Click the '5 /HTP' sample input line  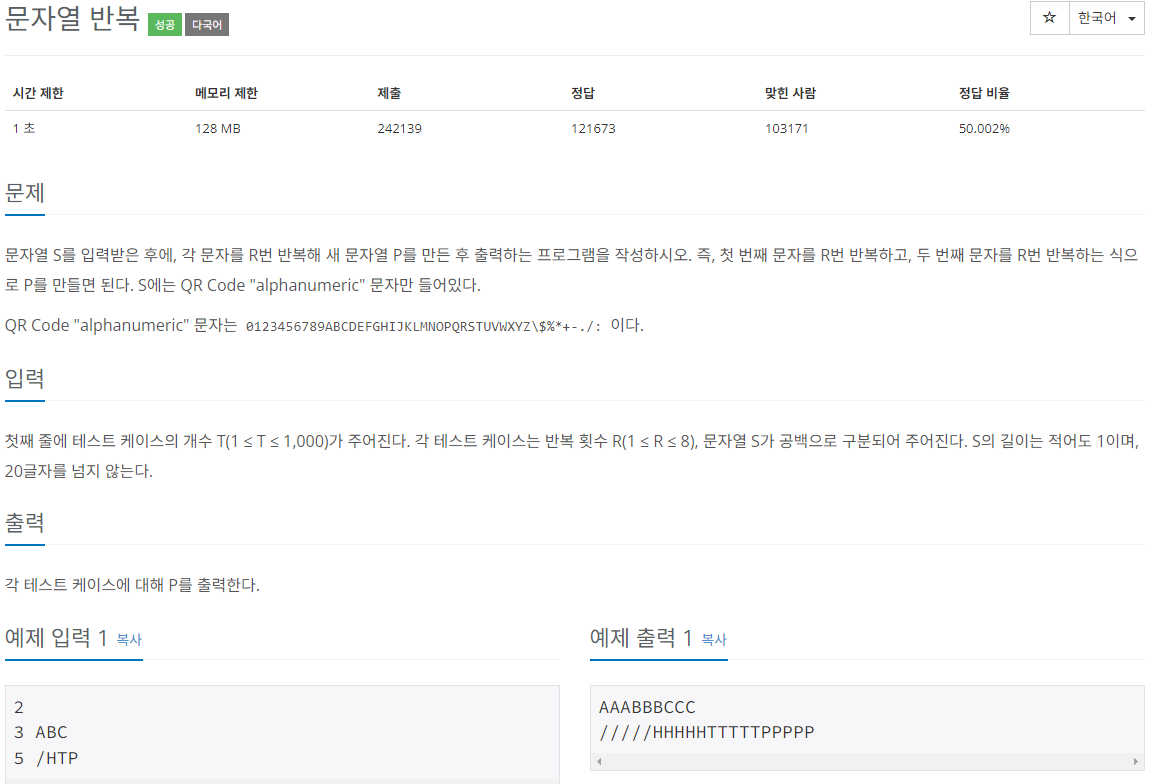[46, 758]
